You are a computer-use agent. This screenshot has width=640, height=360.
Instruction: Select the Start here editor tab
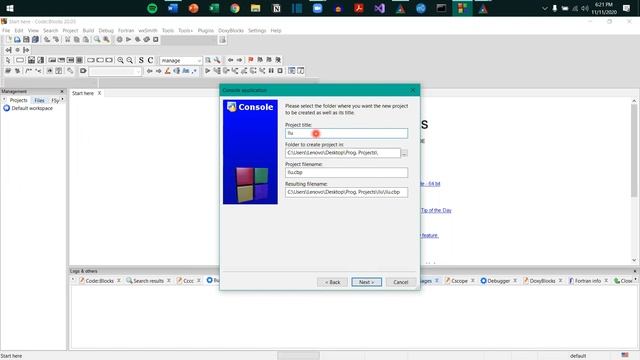pyautogui.click(x=83, y=93)
